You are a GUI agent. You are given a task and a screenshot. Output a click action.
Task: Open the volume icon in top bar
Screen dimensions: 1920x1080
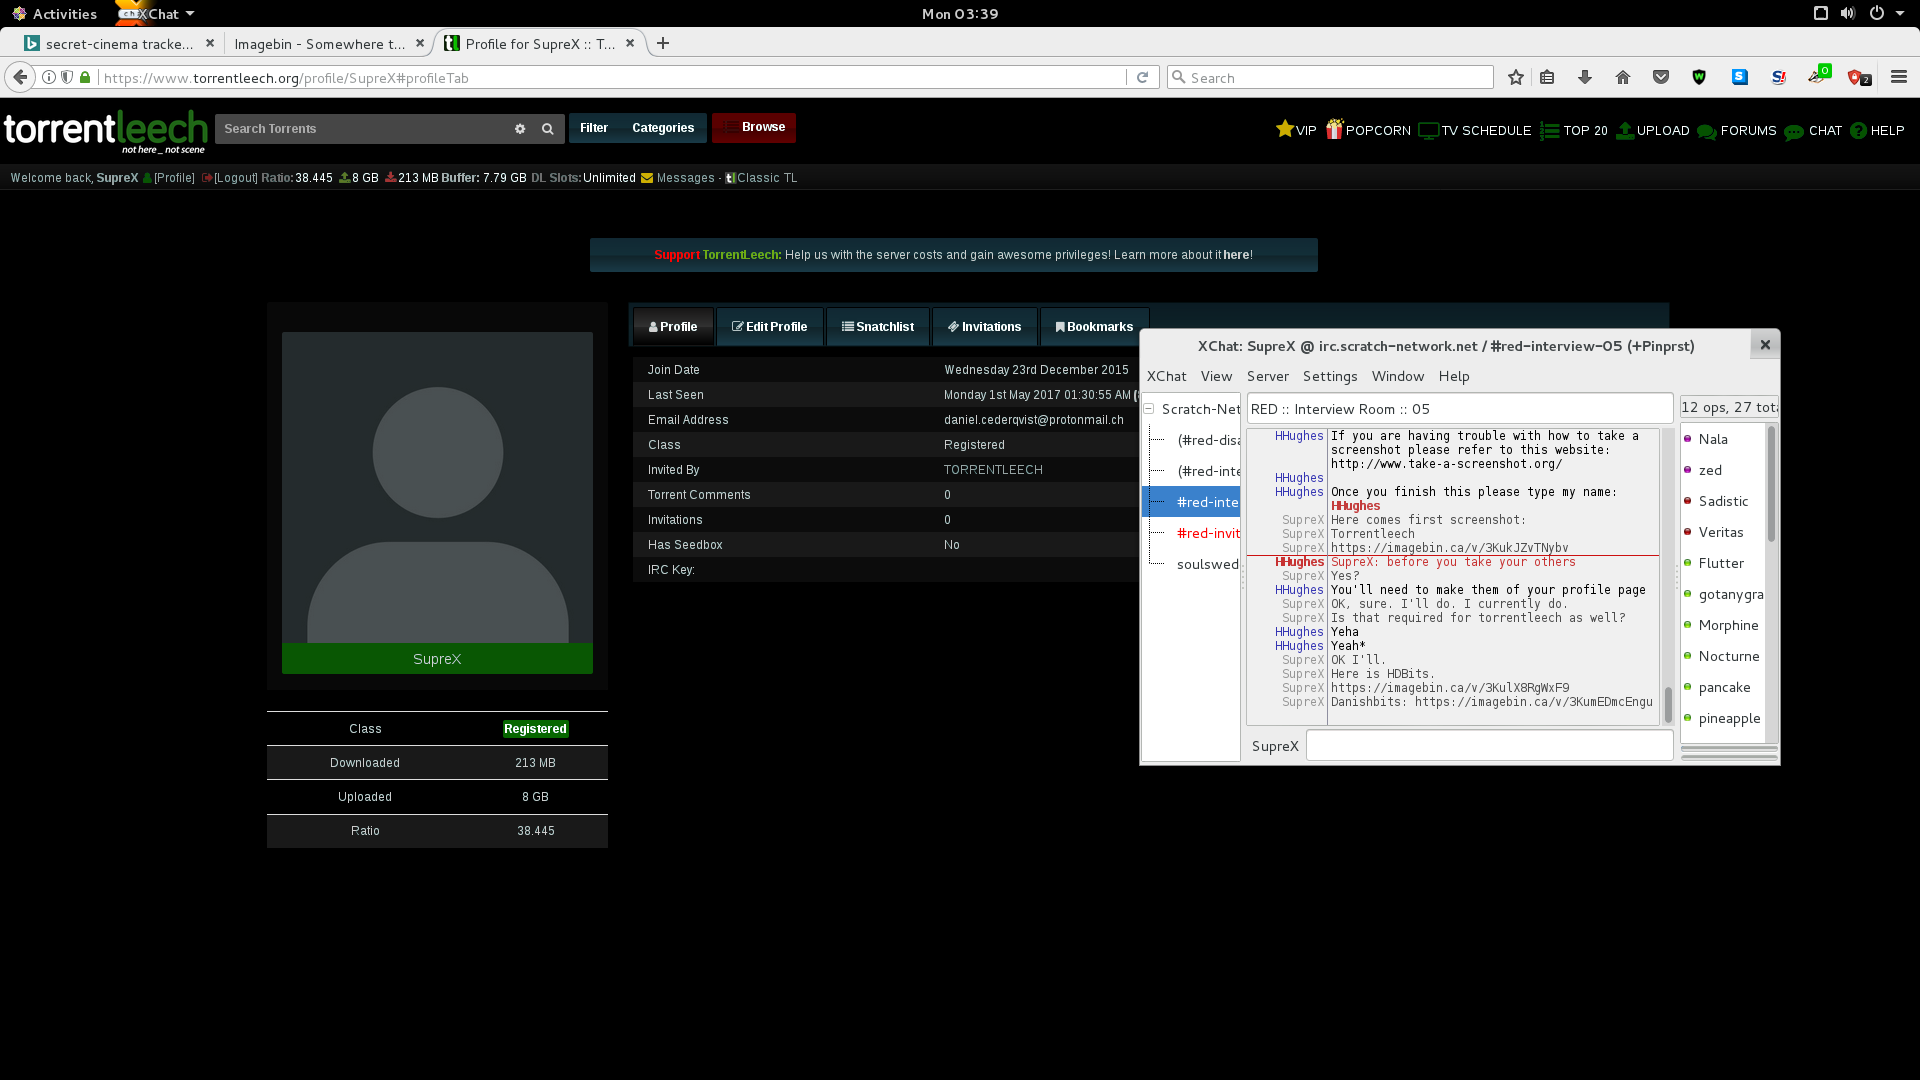pos(1848,13)
